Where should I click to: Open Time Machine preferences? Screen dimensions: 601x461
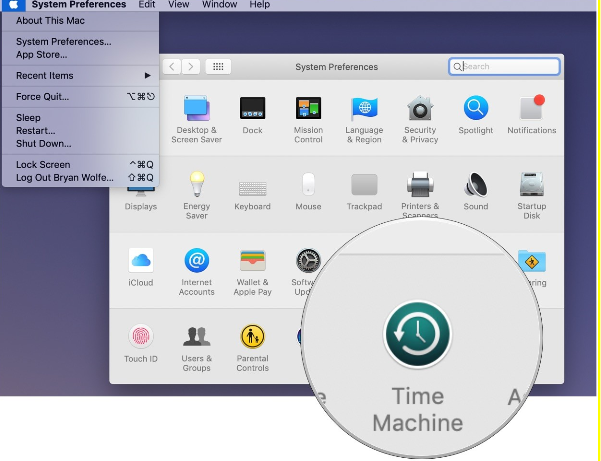point(418,366)
